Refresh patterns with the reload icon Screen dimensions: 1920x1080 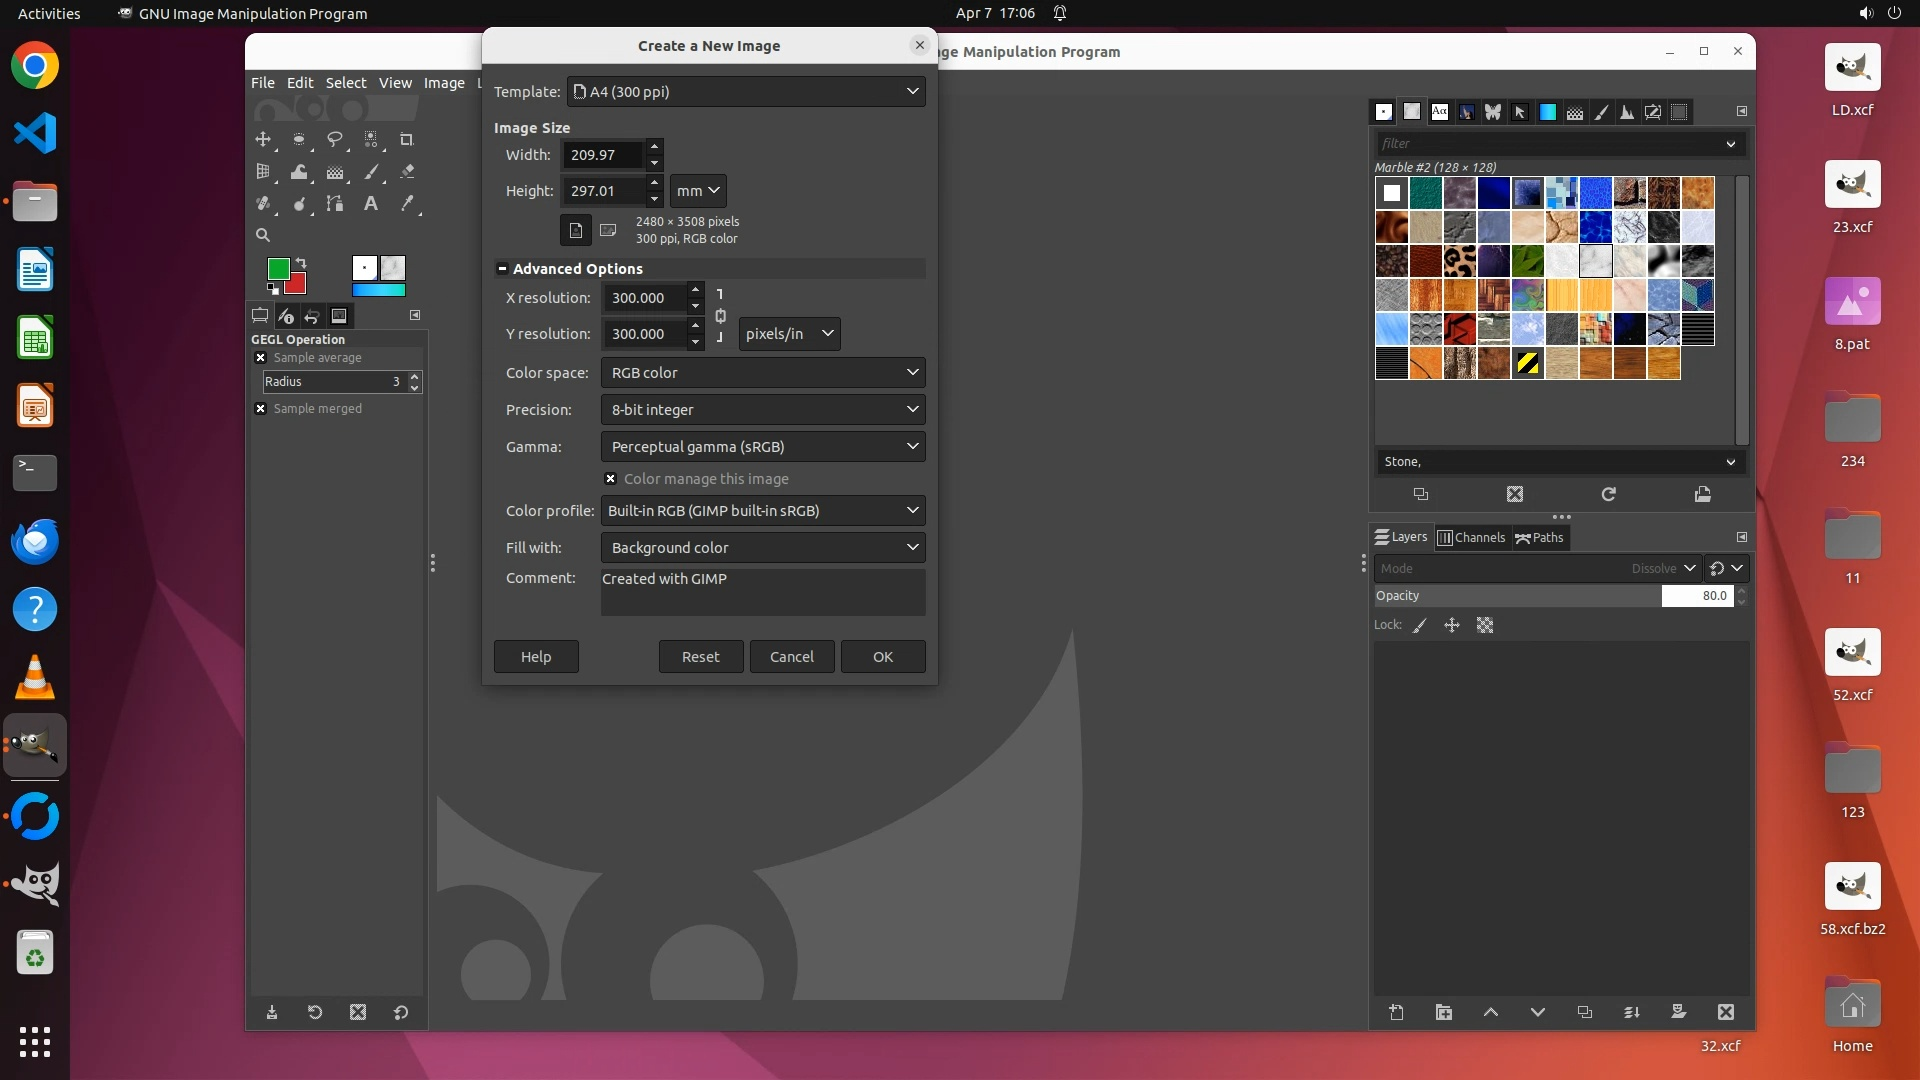pyautogui.click(x=1608, y=494)
